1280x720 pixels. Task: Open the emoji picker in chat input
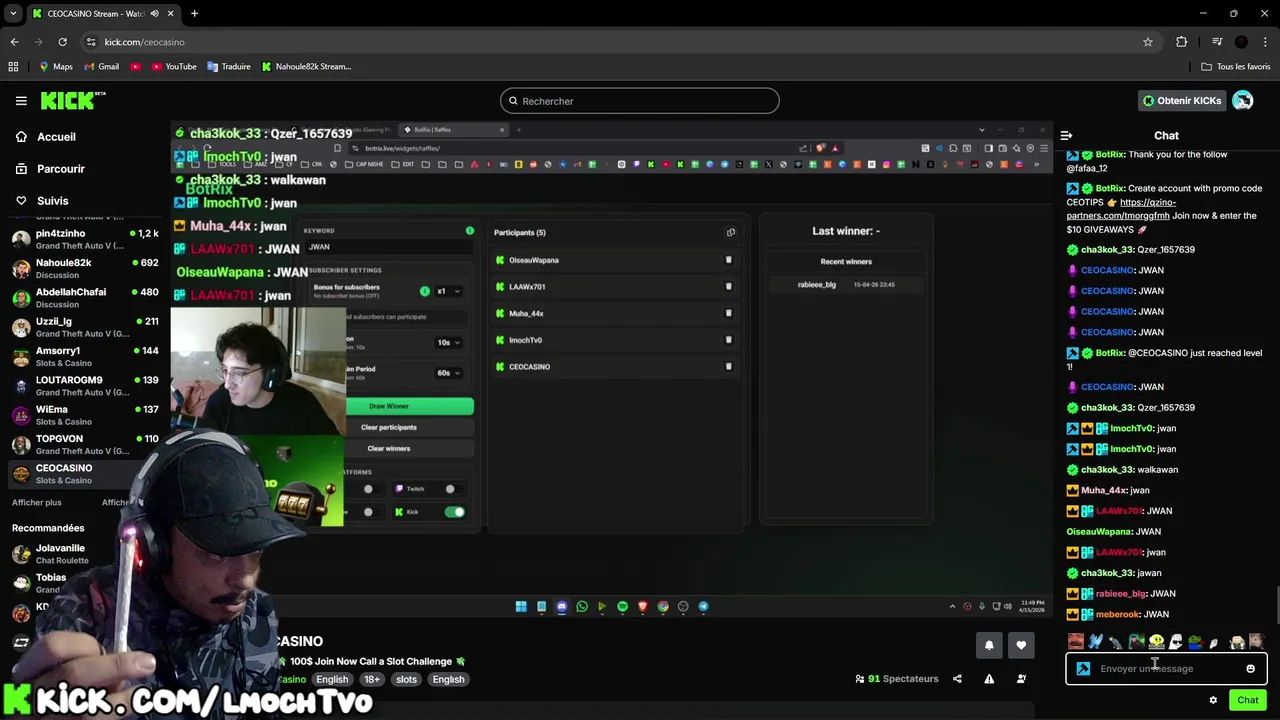(x=1250, y=668)
